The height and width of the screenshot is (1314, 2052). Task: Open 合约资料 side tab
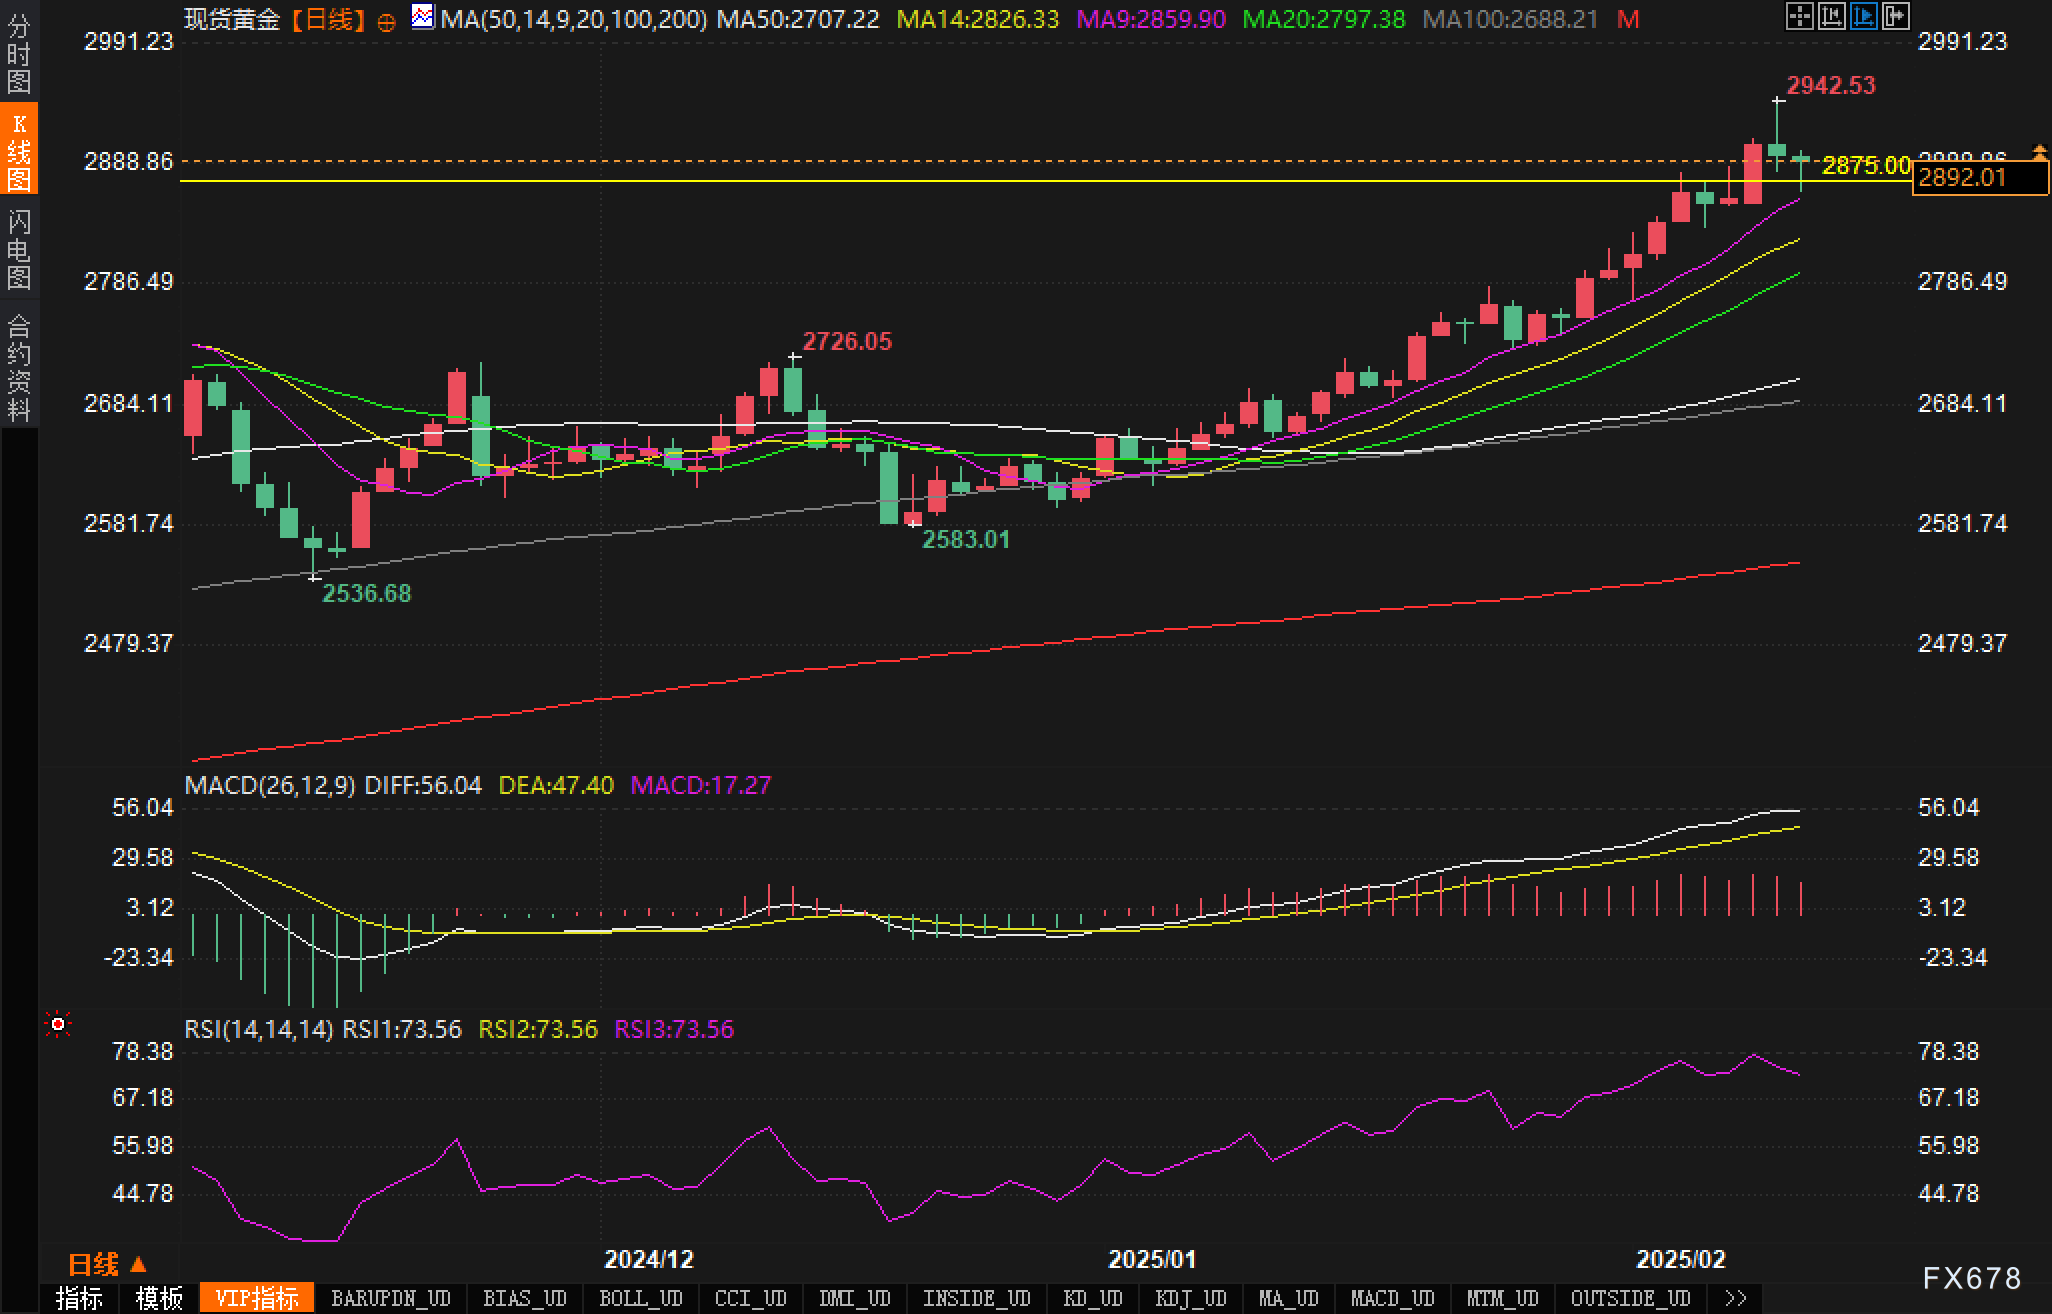[x=19, y=367]
